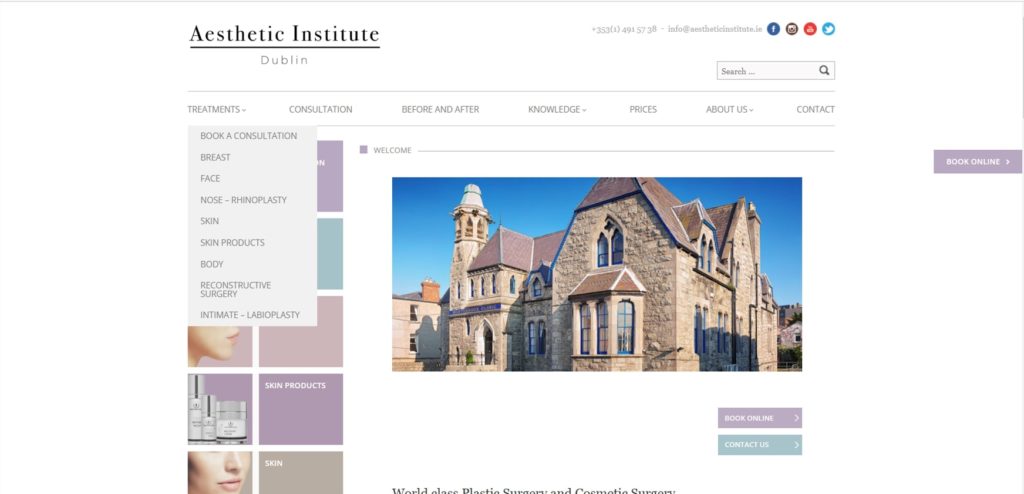Image resolution: width=1024 pixels, height=494 pixels.
Task: Select Intimate – Labioplasty menu entry
Action: [x=250, y=315]
